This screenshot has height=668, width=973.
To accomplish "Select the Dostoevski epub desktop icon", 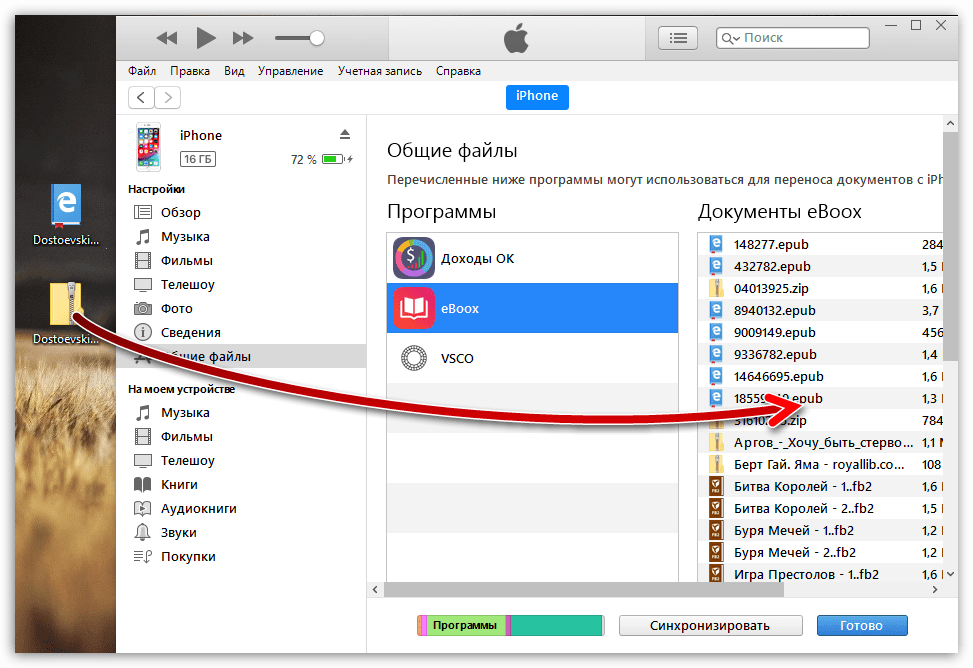I will tap(66, 215).
